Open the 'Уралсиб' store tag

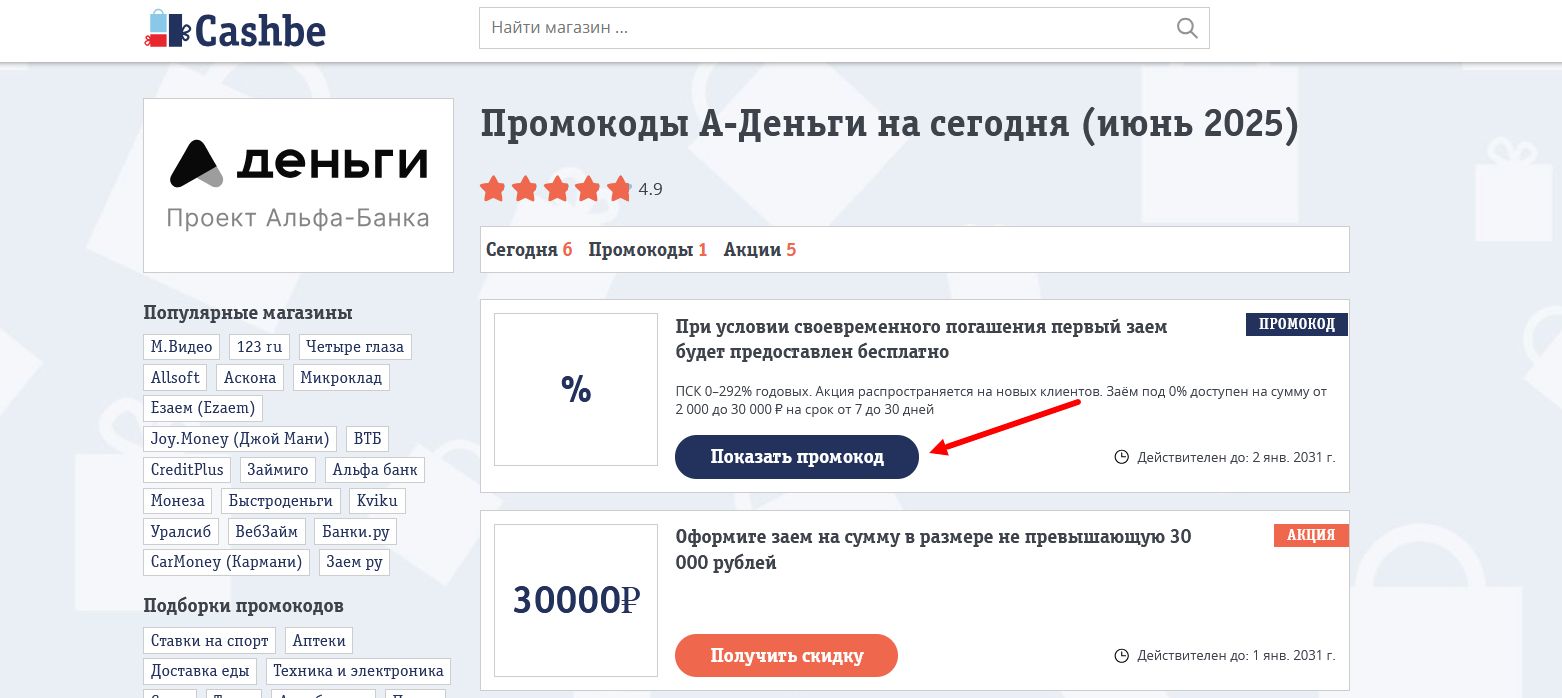[x=181, y=532]
